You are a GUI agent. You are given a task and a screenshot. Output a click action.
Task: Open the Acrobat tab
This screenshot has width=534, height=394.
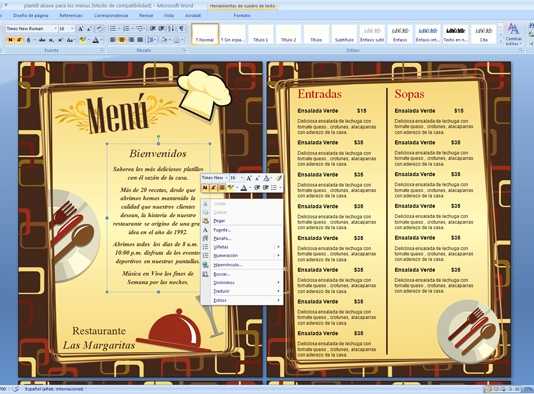192,15
